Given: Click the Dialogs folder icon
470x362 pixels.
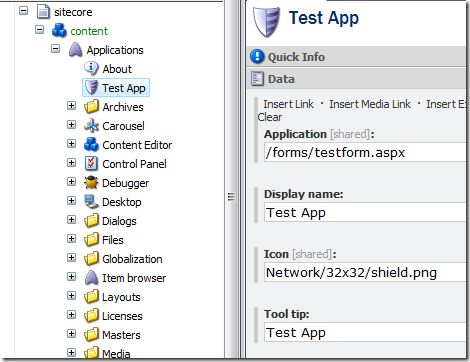Looking at the screenshot, I should coord(91,221).
